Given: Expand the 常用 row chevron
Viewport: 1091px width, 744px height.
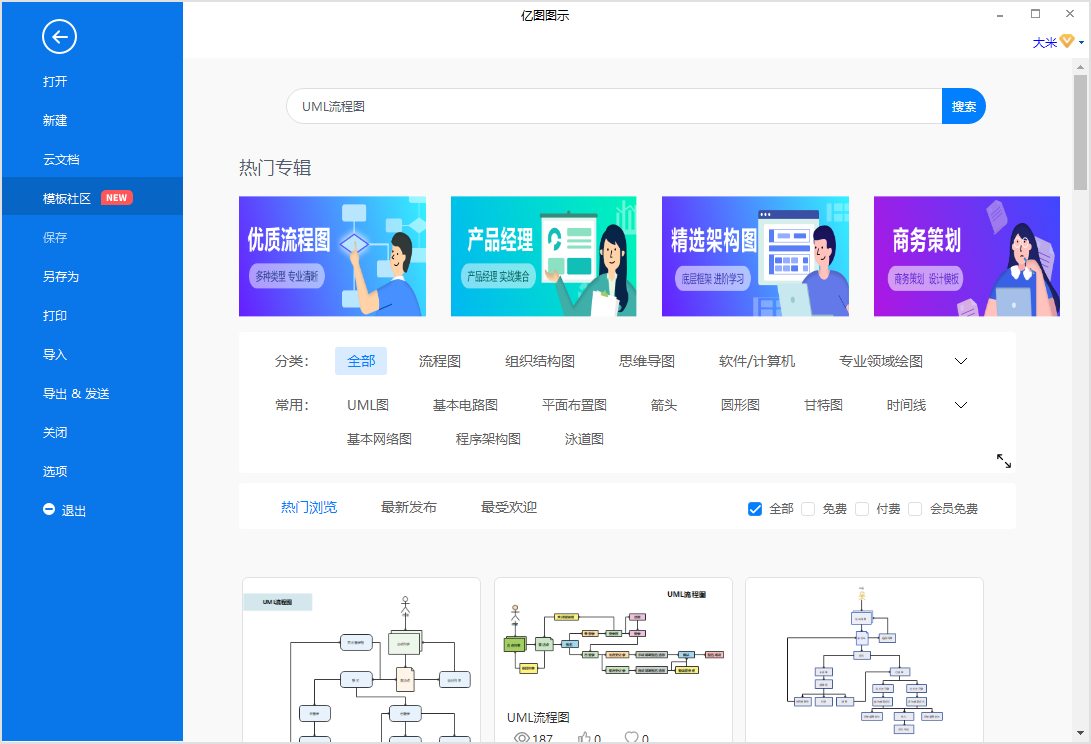Looking at the screenshot, I should (x=961, y=405).
